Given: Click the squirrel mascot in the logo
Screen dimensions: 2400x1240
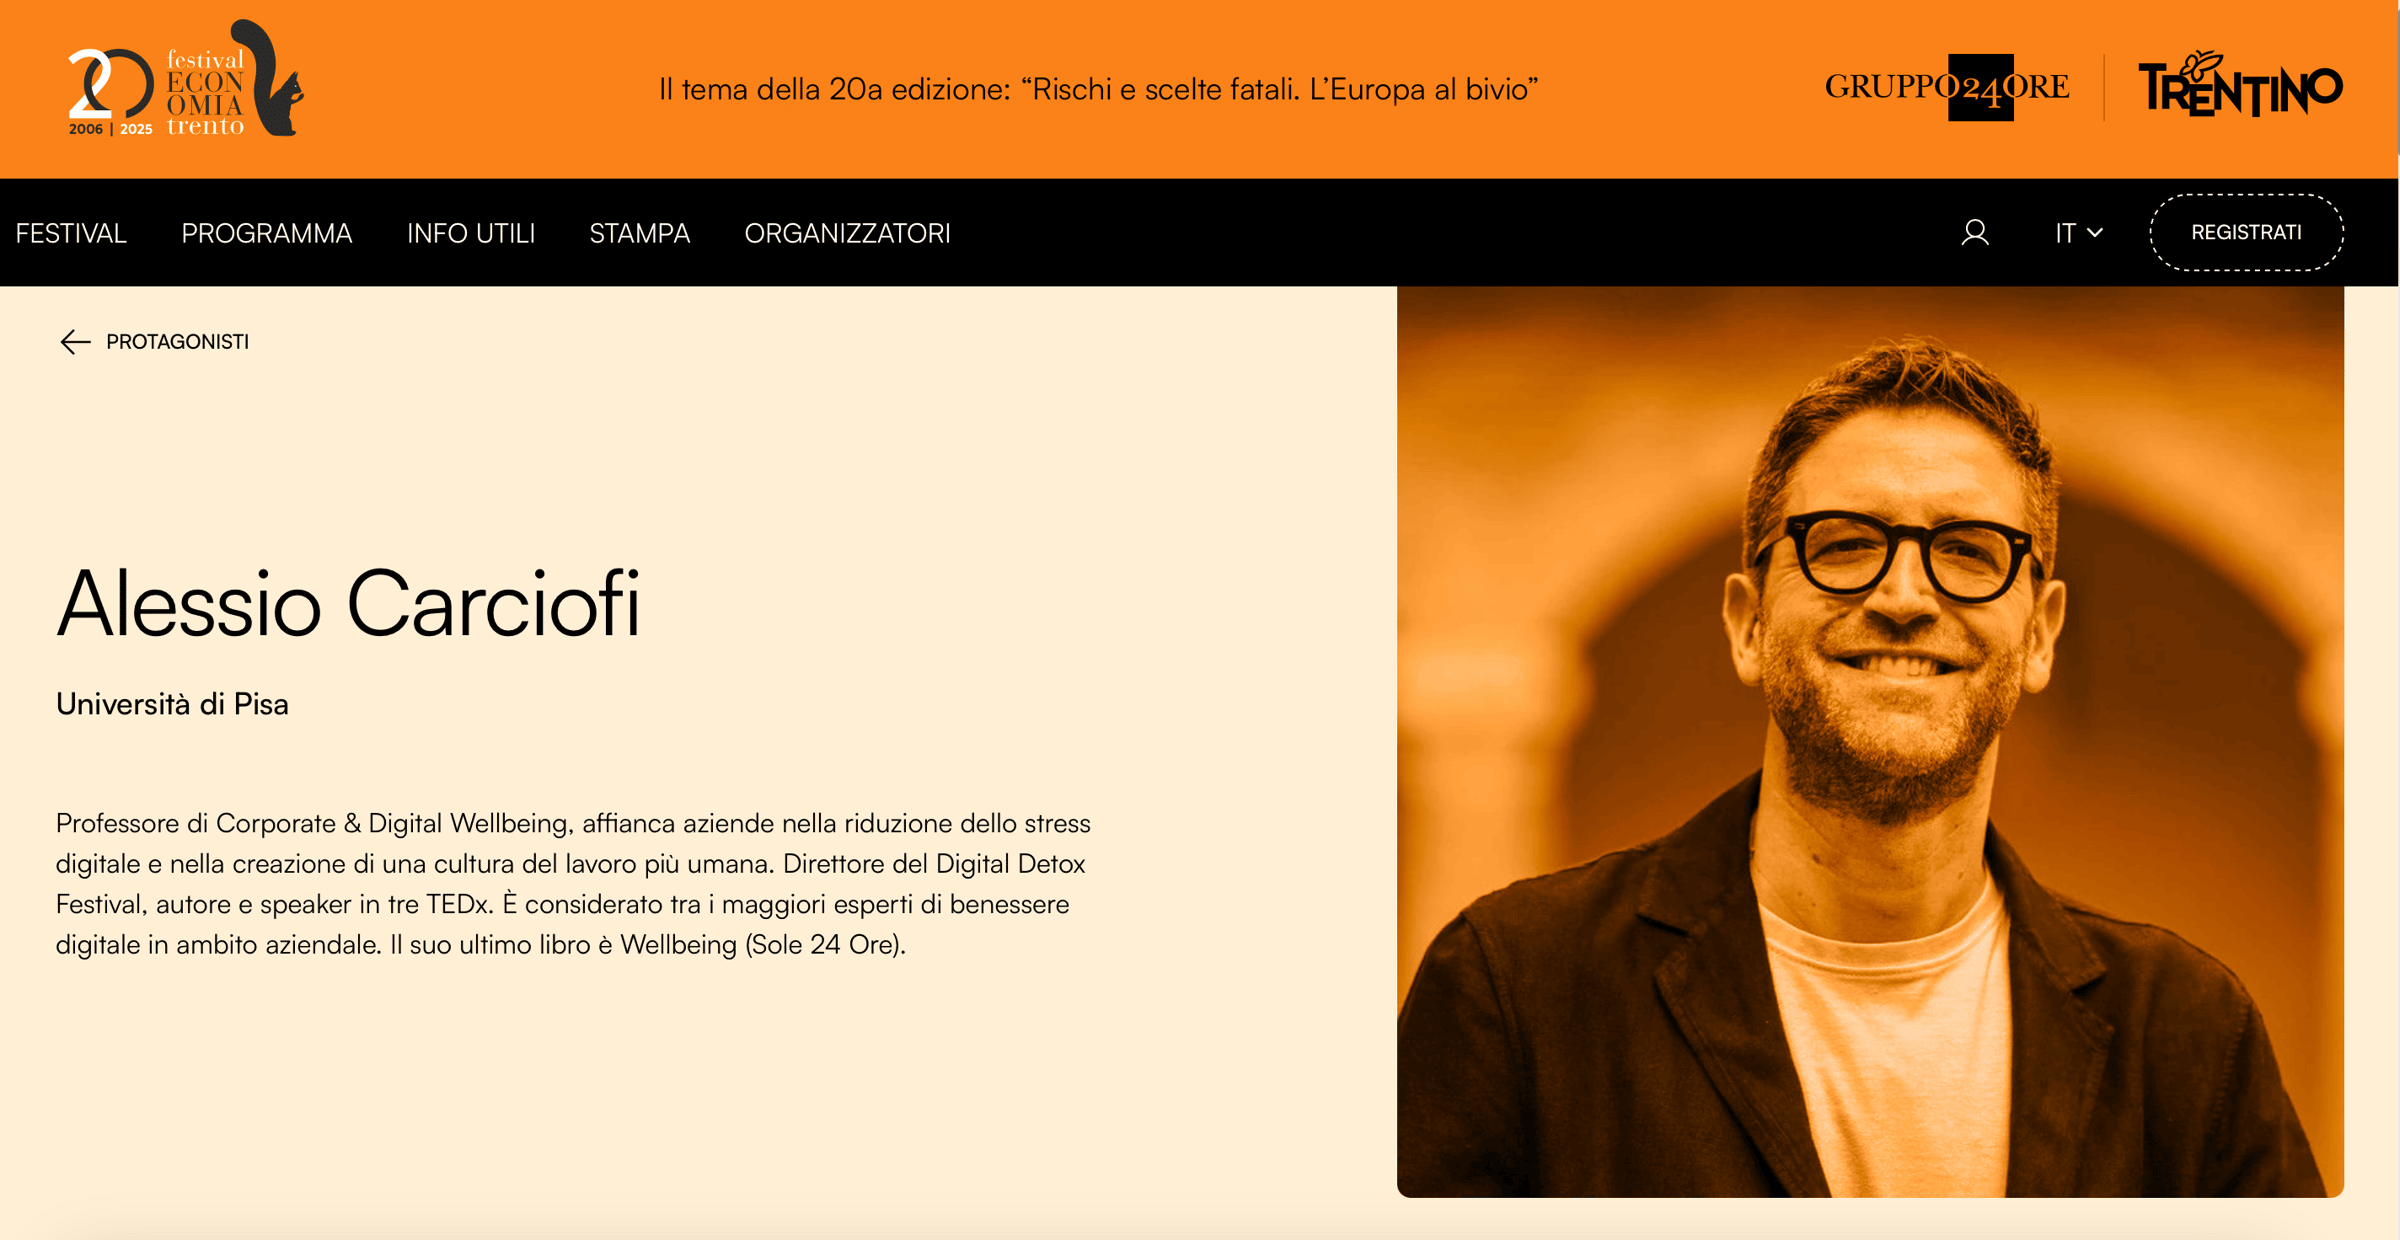Looking at the screenshot, I should (x=268, y=78).
